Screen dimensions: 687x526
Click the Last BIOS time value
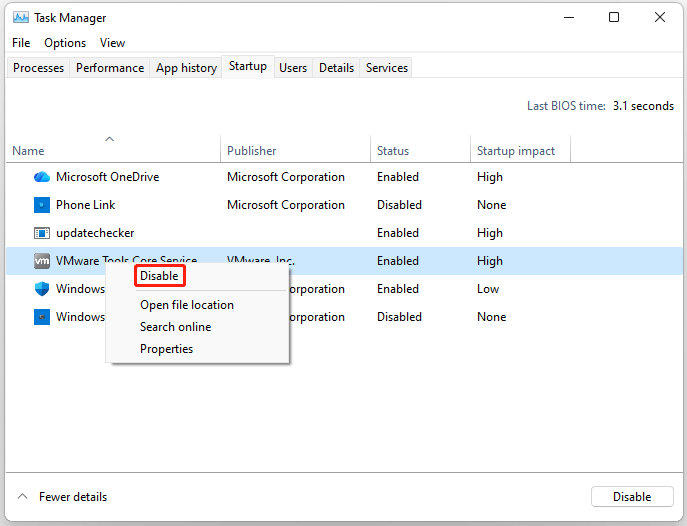tap(643, 106)
